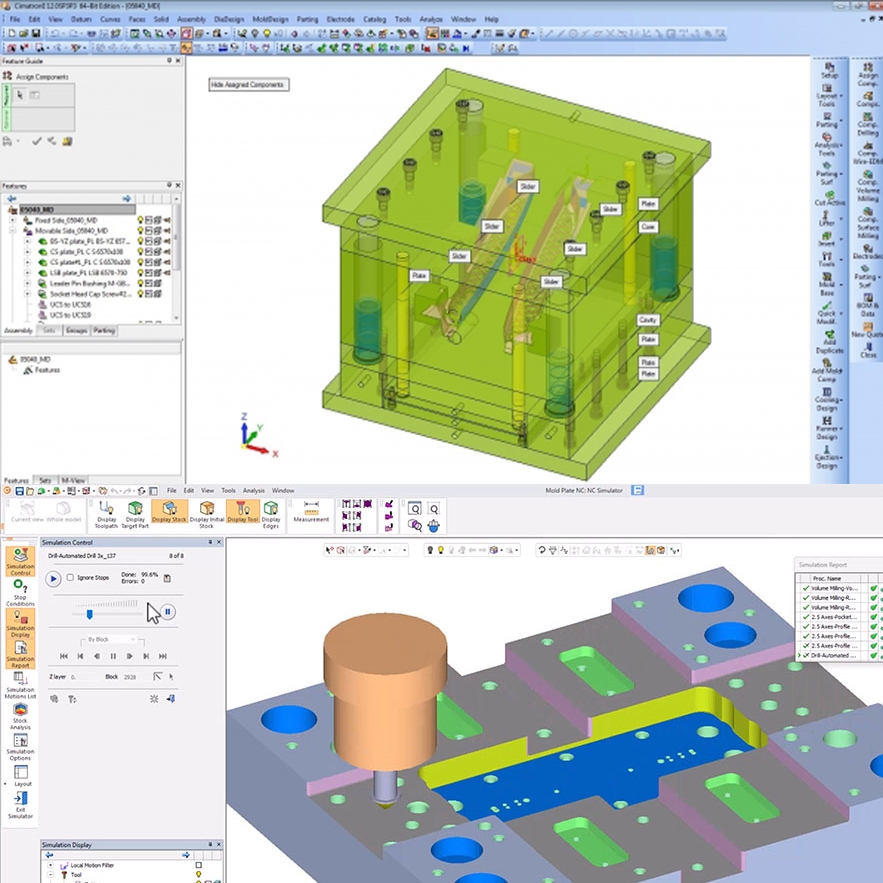
Task: Click the Block number input field
Action: pos(135,677)
